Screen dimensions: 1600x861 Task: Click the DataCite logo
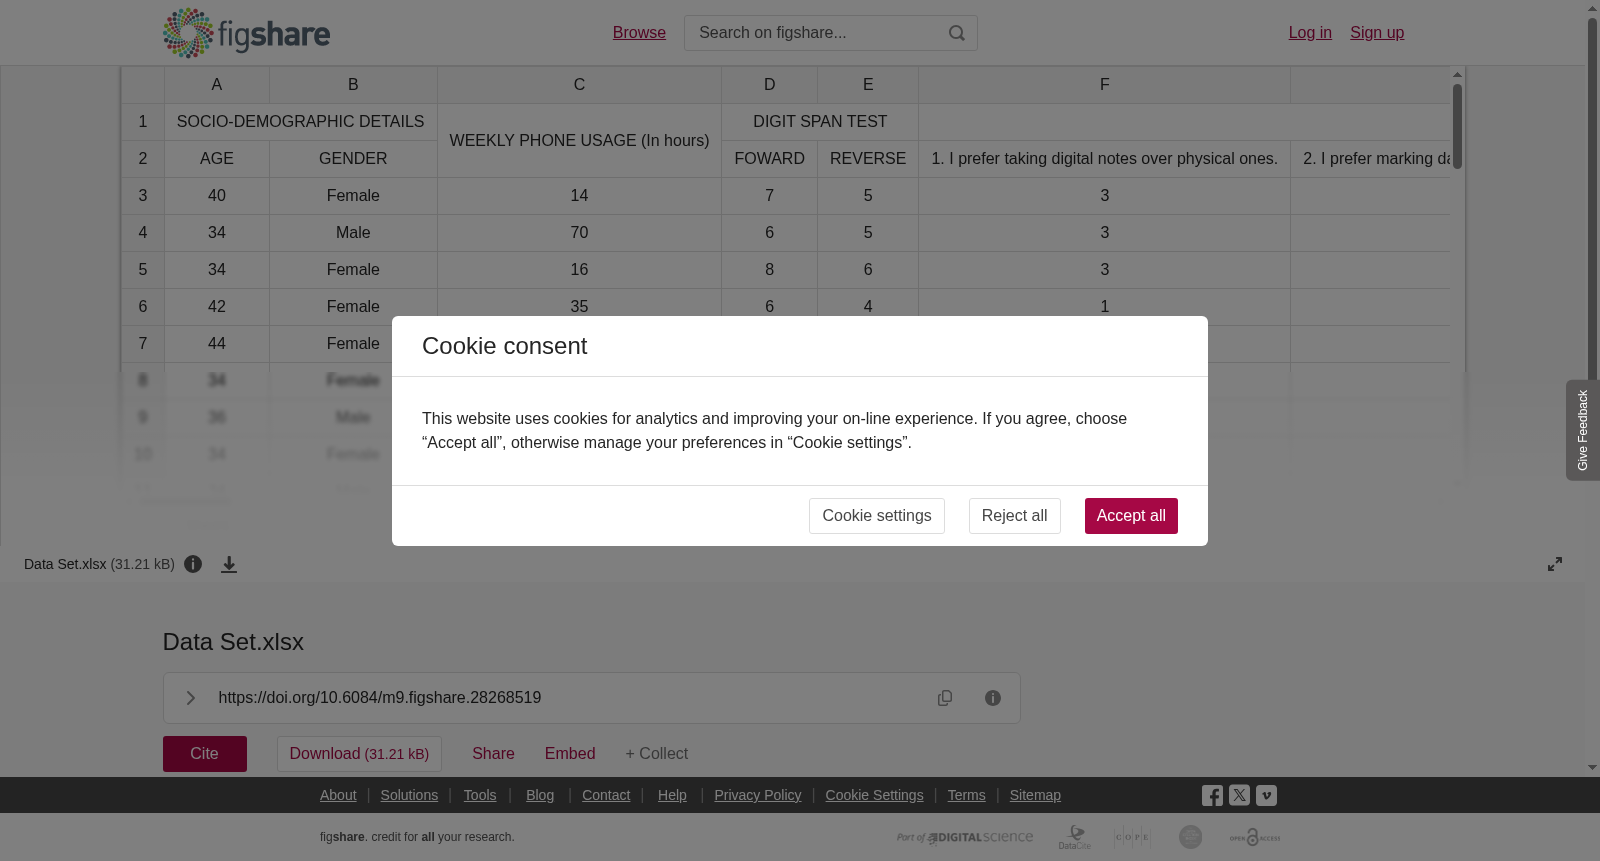(x=1075, y=837)
